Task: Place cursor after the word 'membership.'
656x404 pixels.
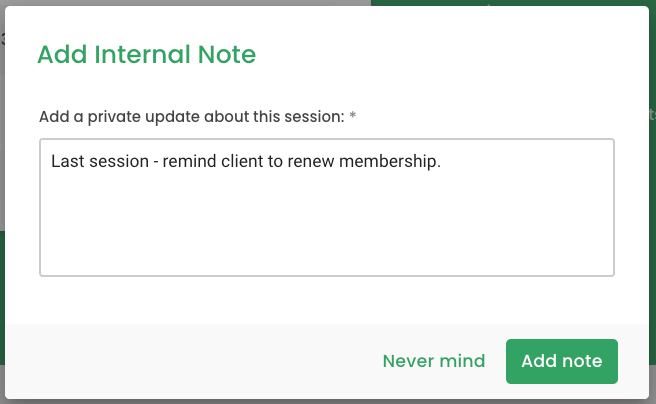Action: click(x=442, y=161)
